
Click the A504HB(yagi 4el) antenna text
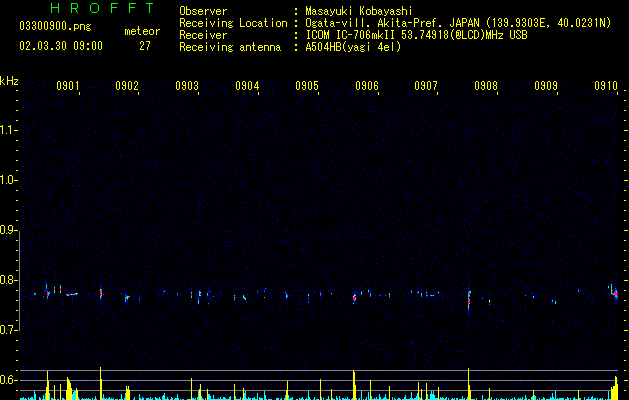(x=353, y=47)
